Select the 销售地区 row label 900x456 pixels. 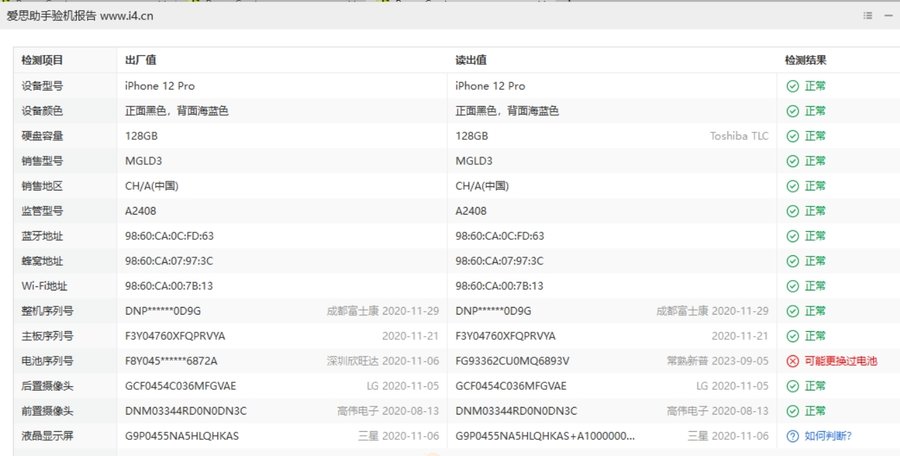[42, 186]
